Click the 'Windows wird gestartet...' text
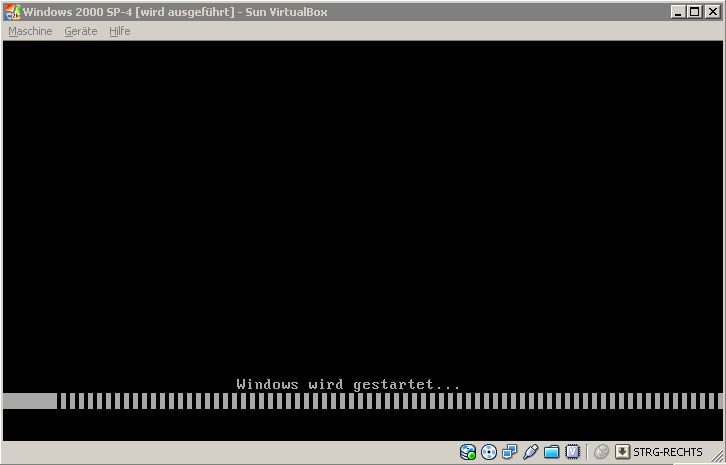Image resolution: width=726 pixels, height=465 pixels. [x=348, y=384]
